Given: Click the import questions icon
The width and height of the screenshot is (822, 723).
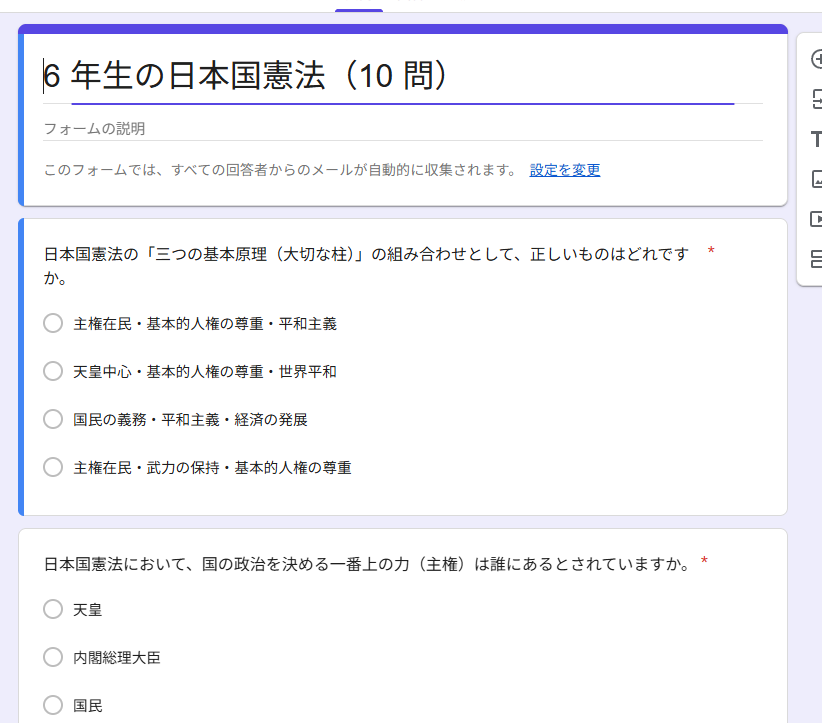Looking at the screenshot, I should pyautogui.click(x=817, y=99).
